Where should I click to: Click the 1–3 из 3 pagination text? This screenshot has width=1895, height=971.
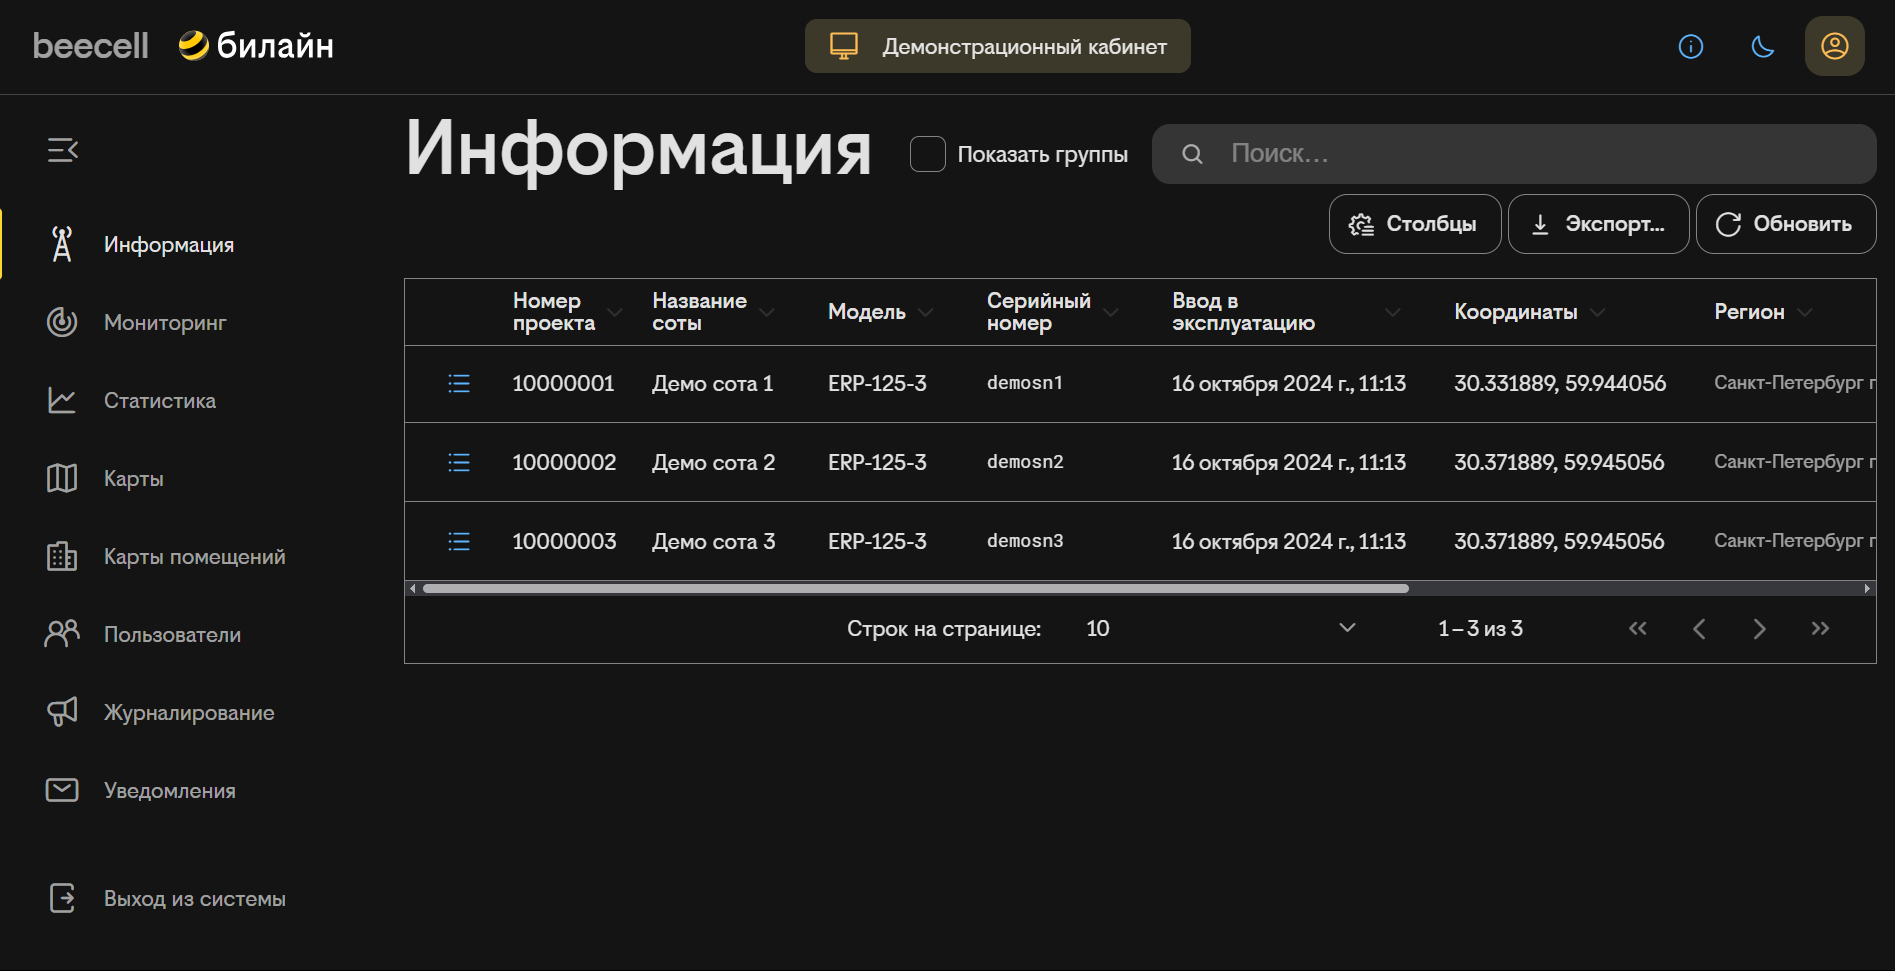click(1480, 628)
